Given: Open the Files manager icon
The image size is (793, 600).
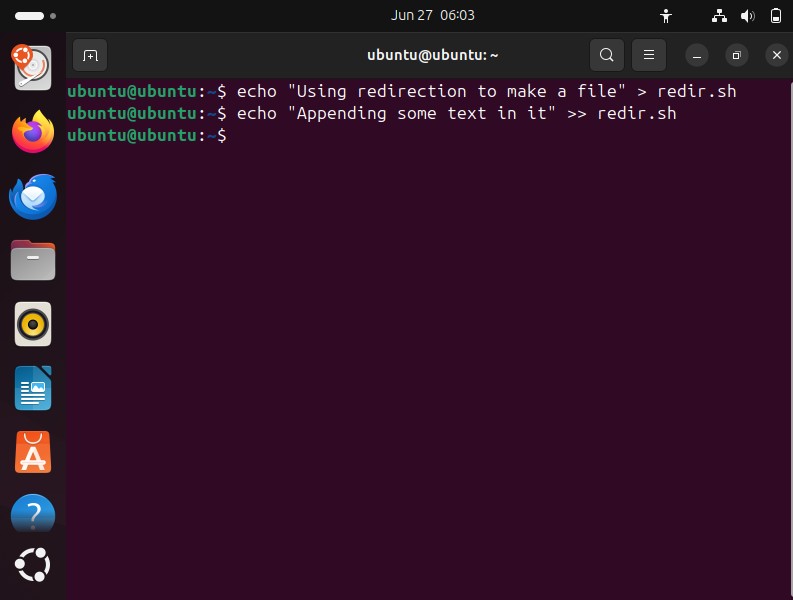Looking at the screenshot, I should click(33, 260).
